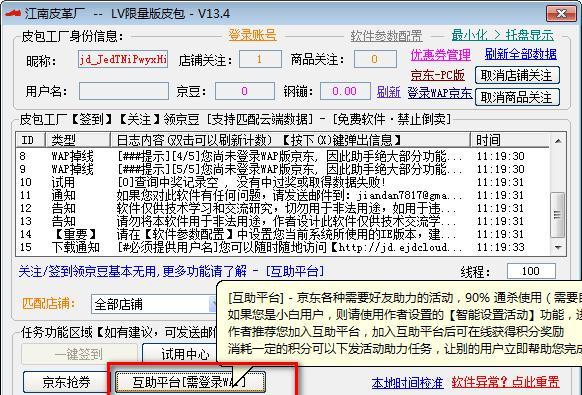Click the 时间 column header
Image resolution: width=582 pixels, height=395 pixels.
click(x=510, y=140)
